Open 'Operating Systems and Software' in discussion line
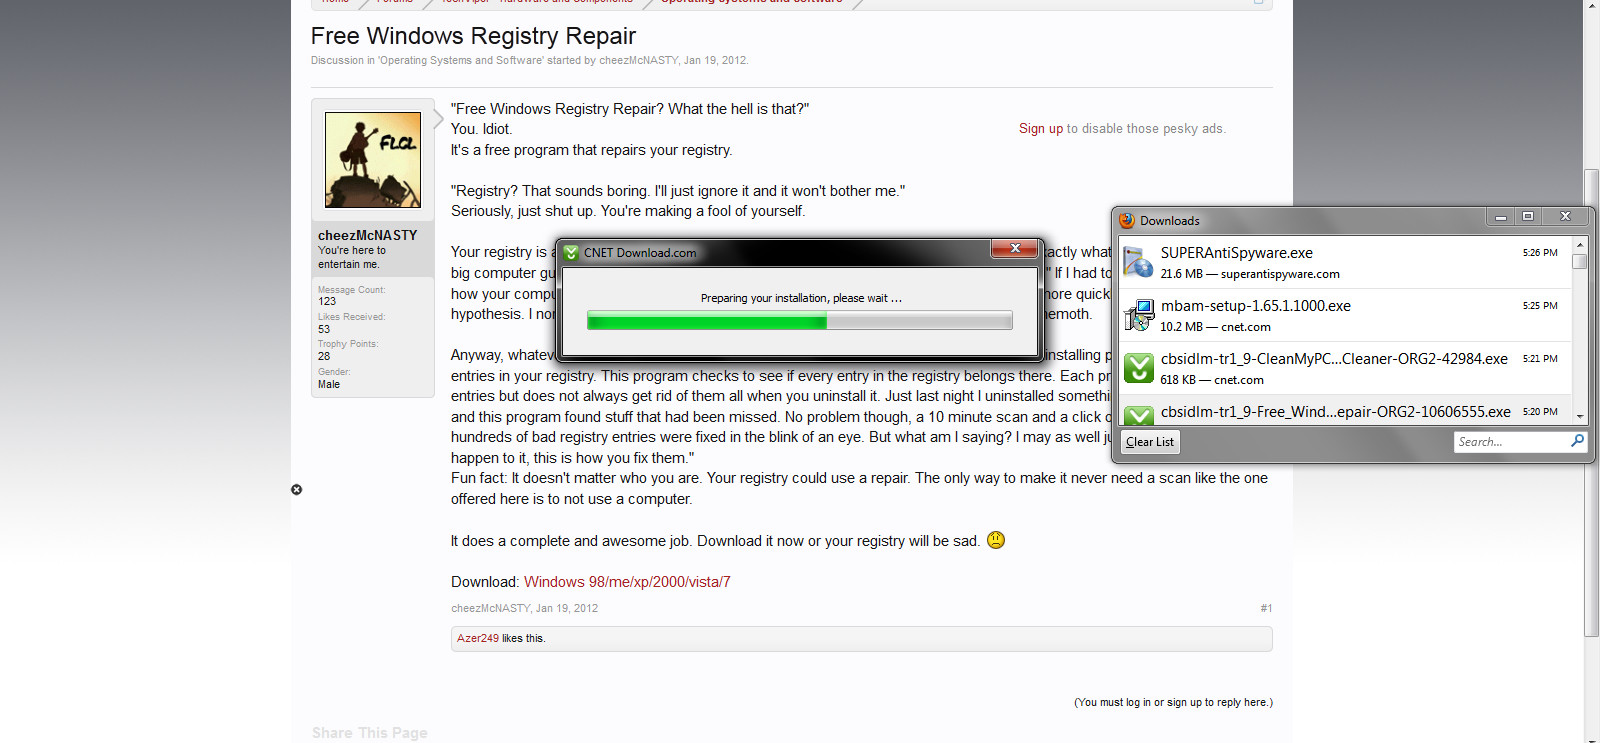The height and width of the screenshot is (743, 1600). click(x=461, y=60)
